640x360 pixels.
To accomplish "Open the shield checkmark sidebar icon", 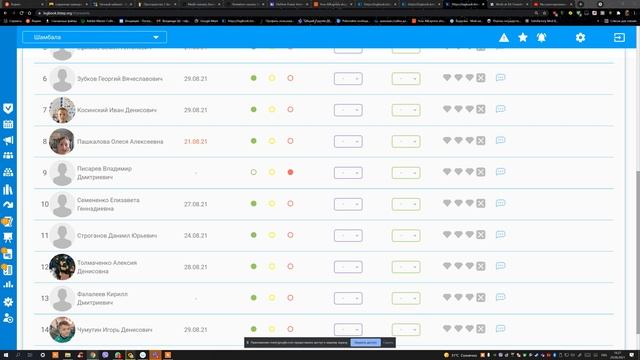I will [8, 108].
